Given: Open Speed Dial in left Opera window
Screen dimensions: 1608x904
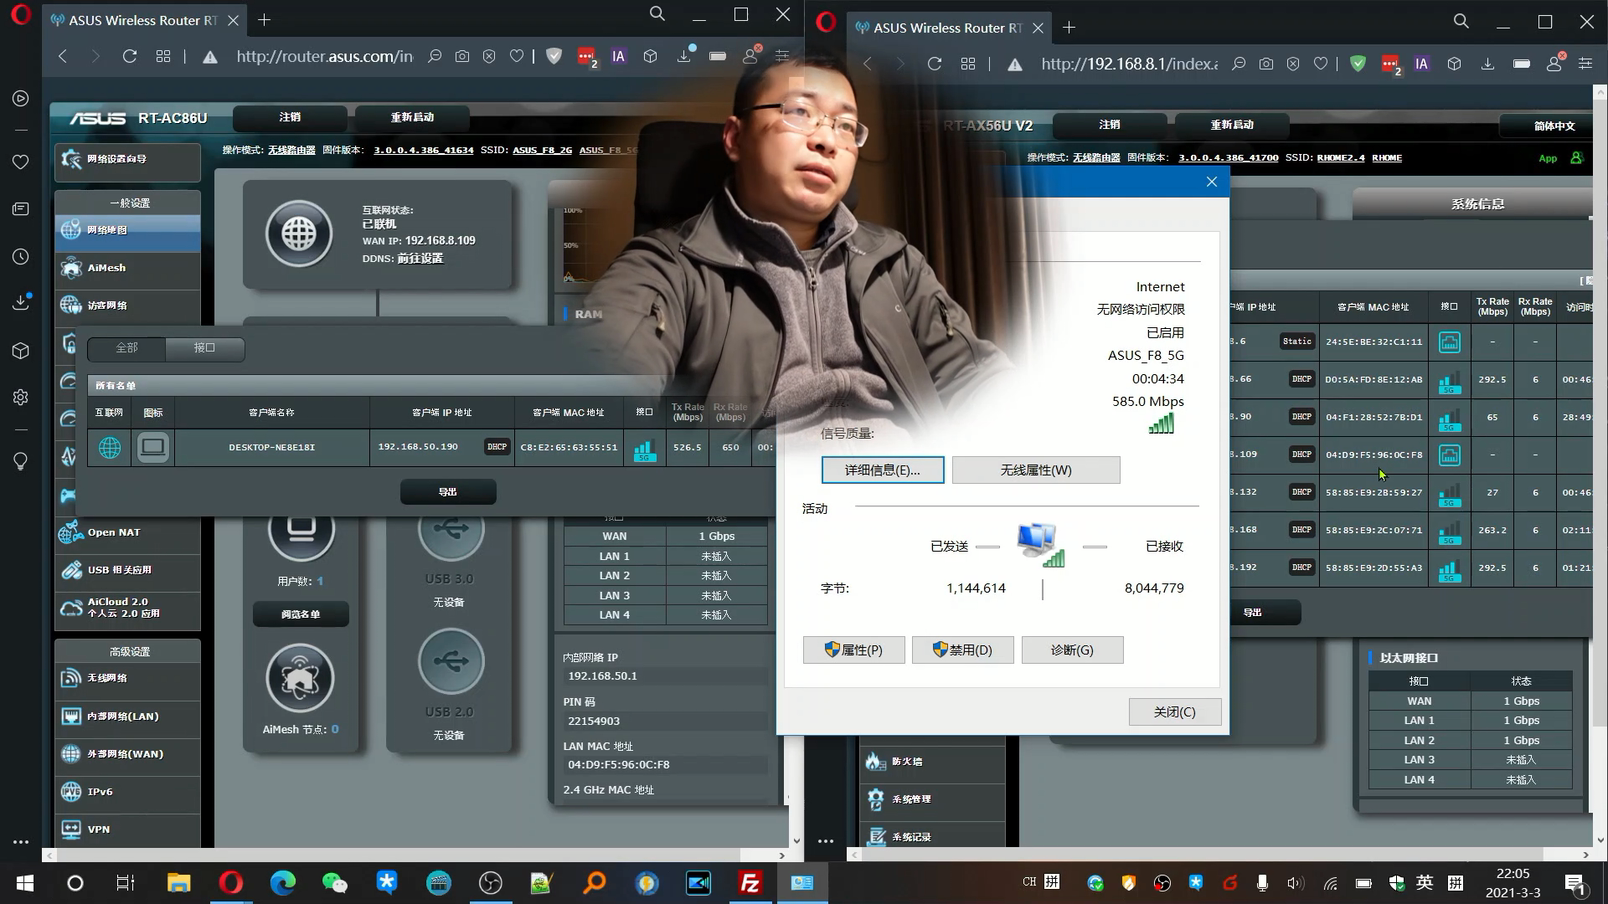Looking at the screenshot, I should (x=163, y=57).
